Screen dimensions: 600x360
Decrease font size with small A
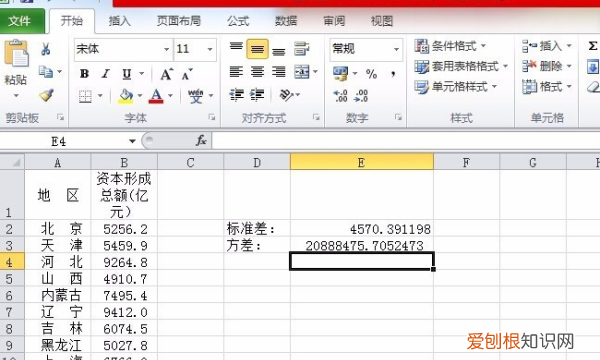point(187,74)
